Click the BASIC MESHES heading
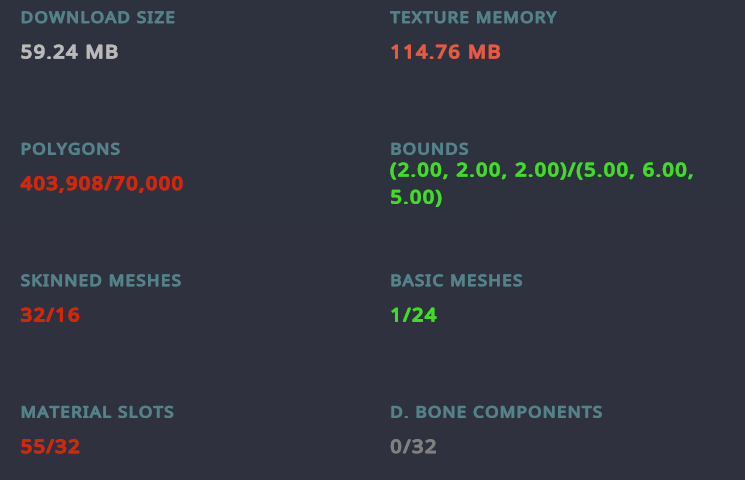The image size is (745, 480). (456, 281)
